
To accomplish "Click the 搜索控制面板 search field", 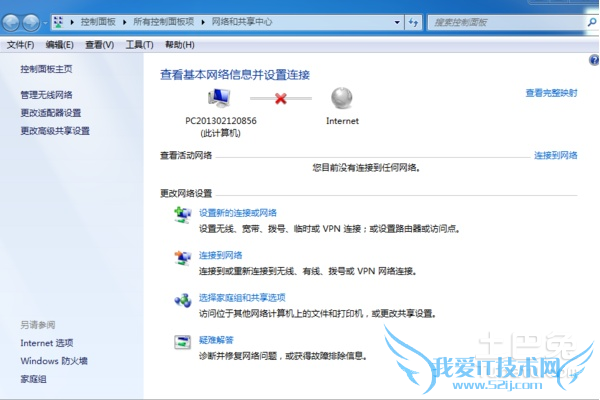I will tap(507, 23).
